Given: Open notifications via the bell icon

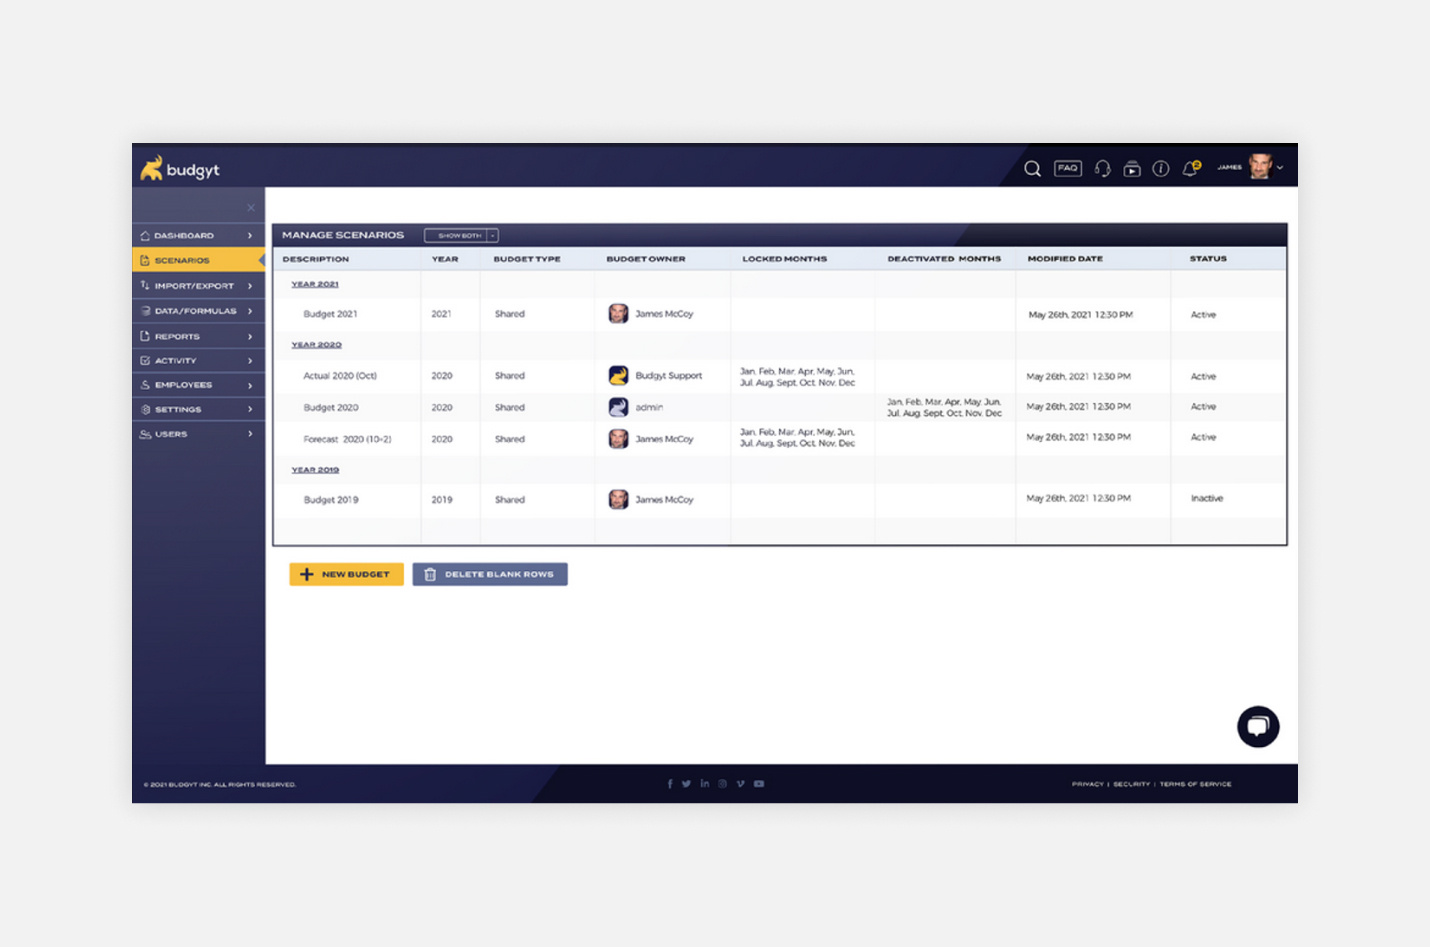Looking at the screenshot, I should click(1190, 168).
